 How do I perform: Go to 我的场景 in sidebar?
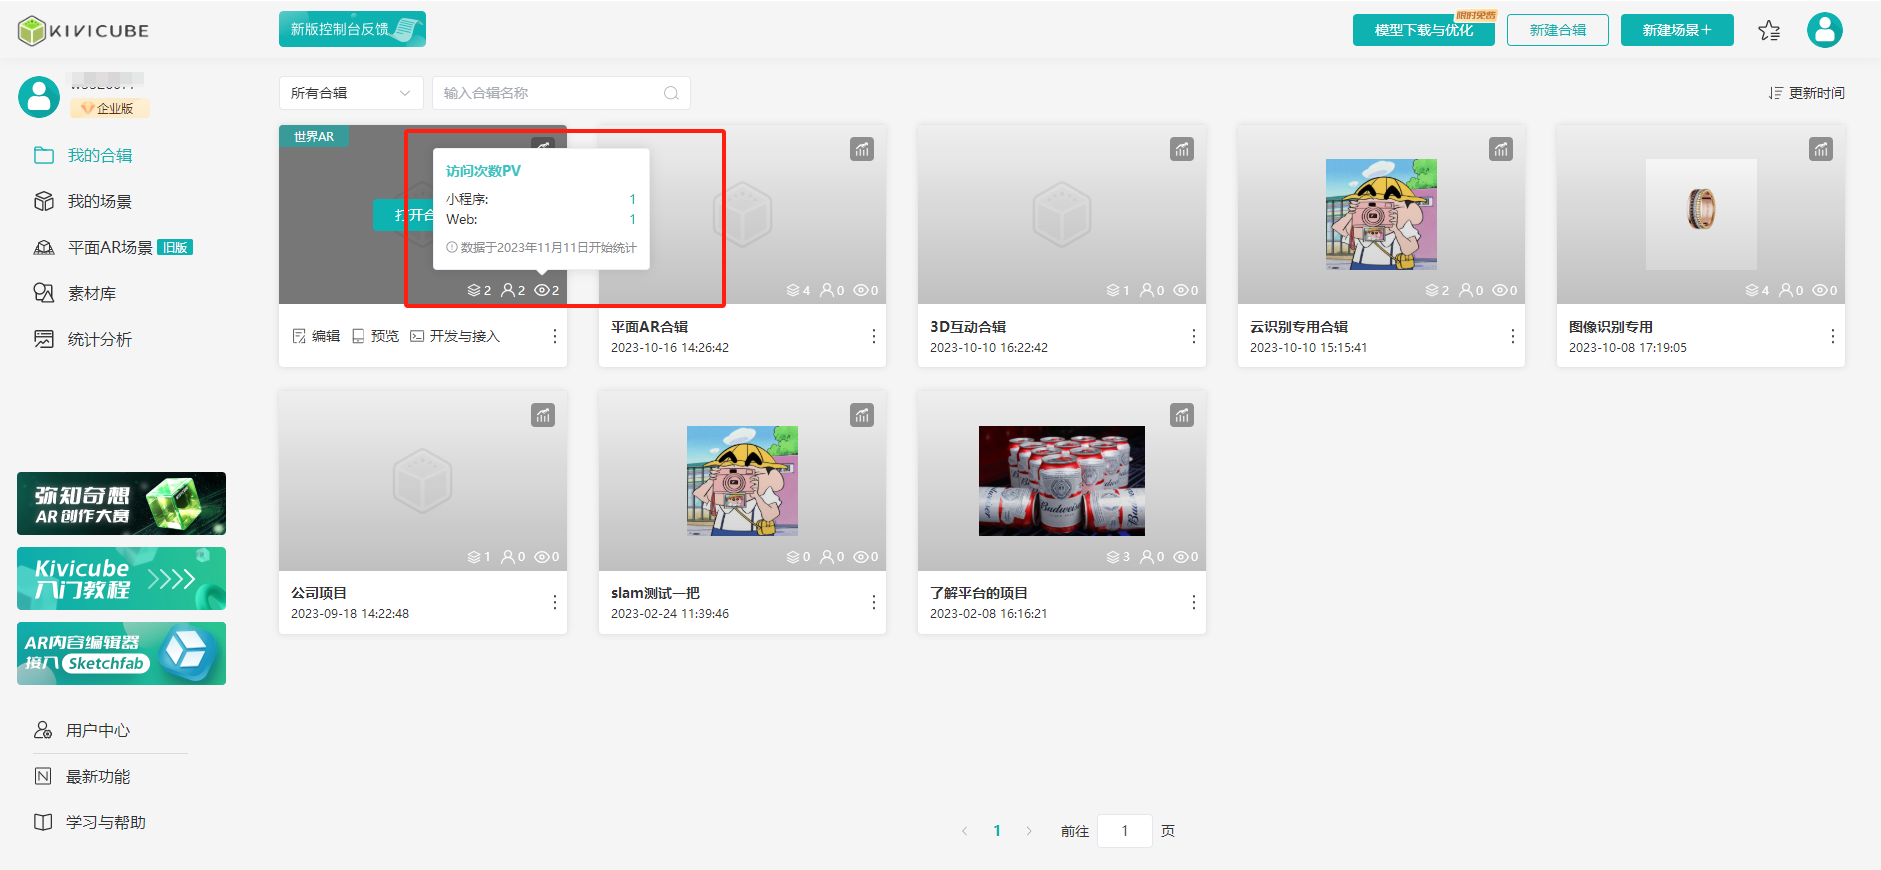pyautogui.click(x=99, y=202)
